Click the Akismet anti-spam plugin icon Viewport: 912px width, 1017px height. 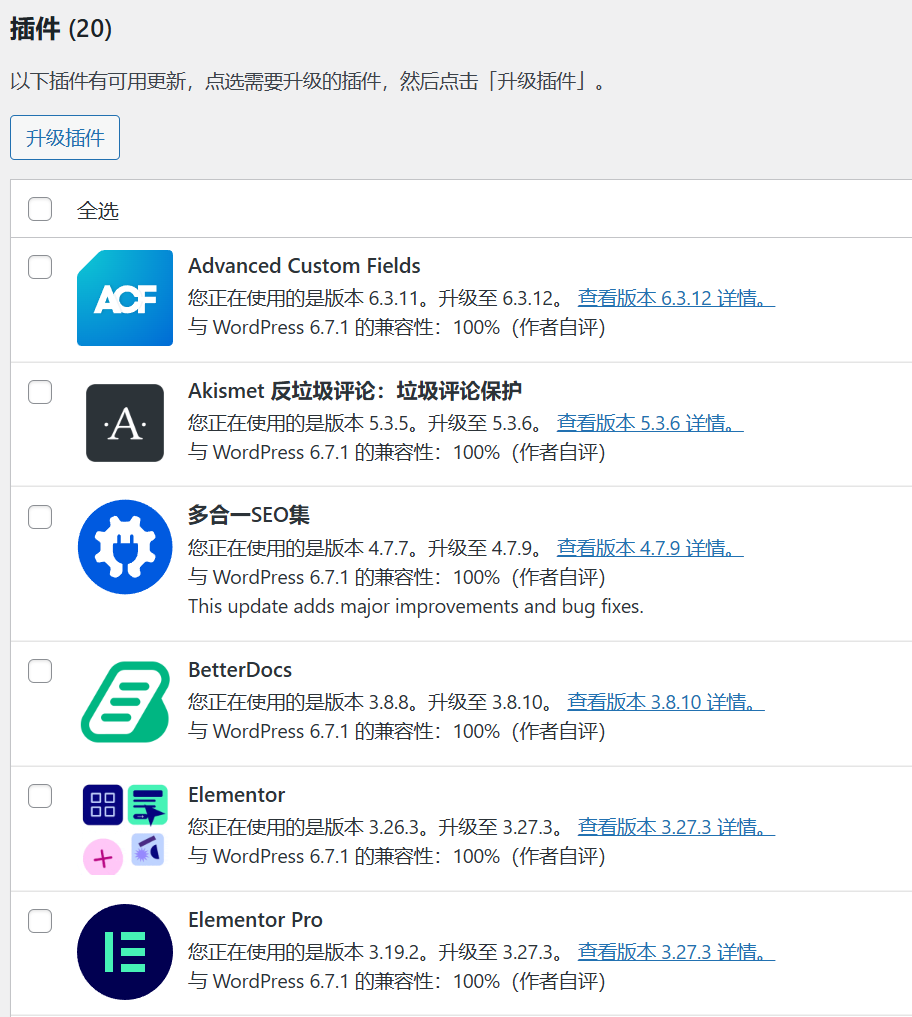click(x=124, y=423)
